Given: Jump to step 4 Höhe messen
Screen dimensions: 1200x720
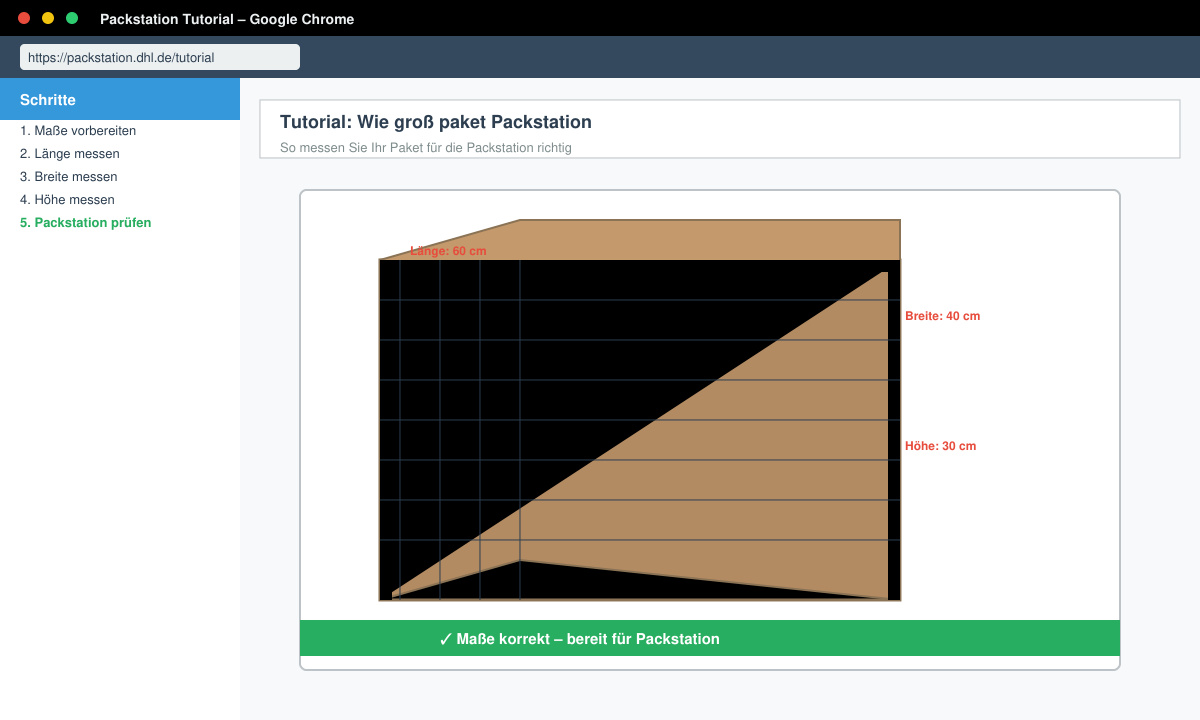Looking at the screenshot, I should tap(67, 200).
